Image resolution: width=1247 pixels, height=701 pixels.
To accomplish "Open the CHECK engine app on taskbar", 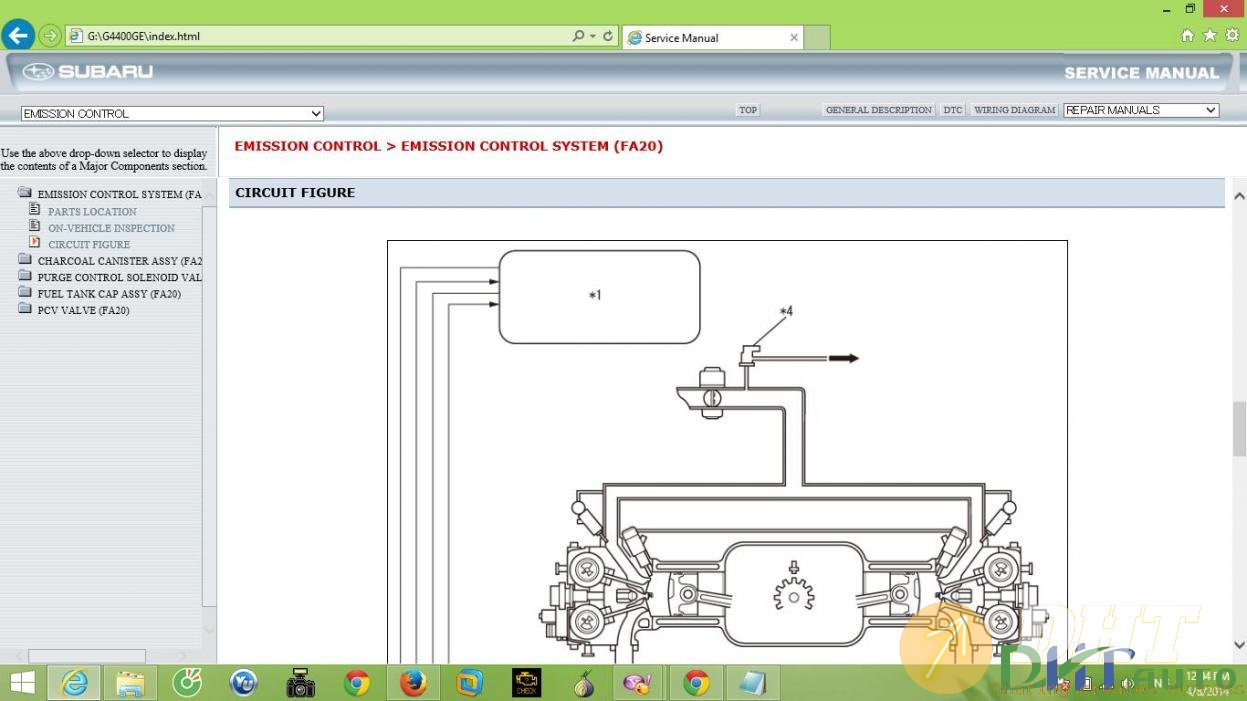I will [x=526, y=683].
